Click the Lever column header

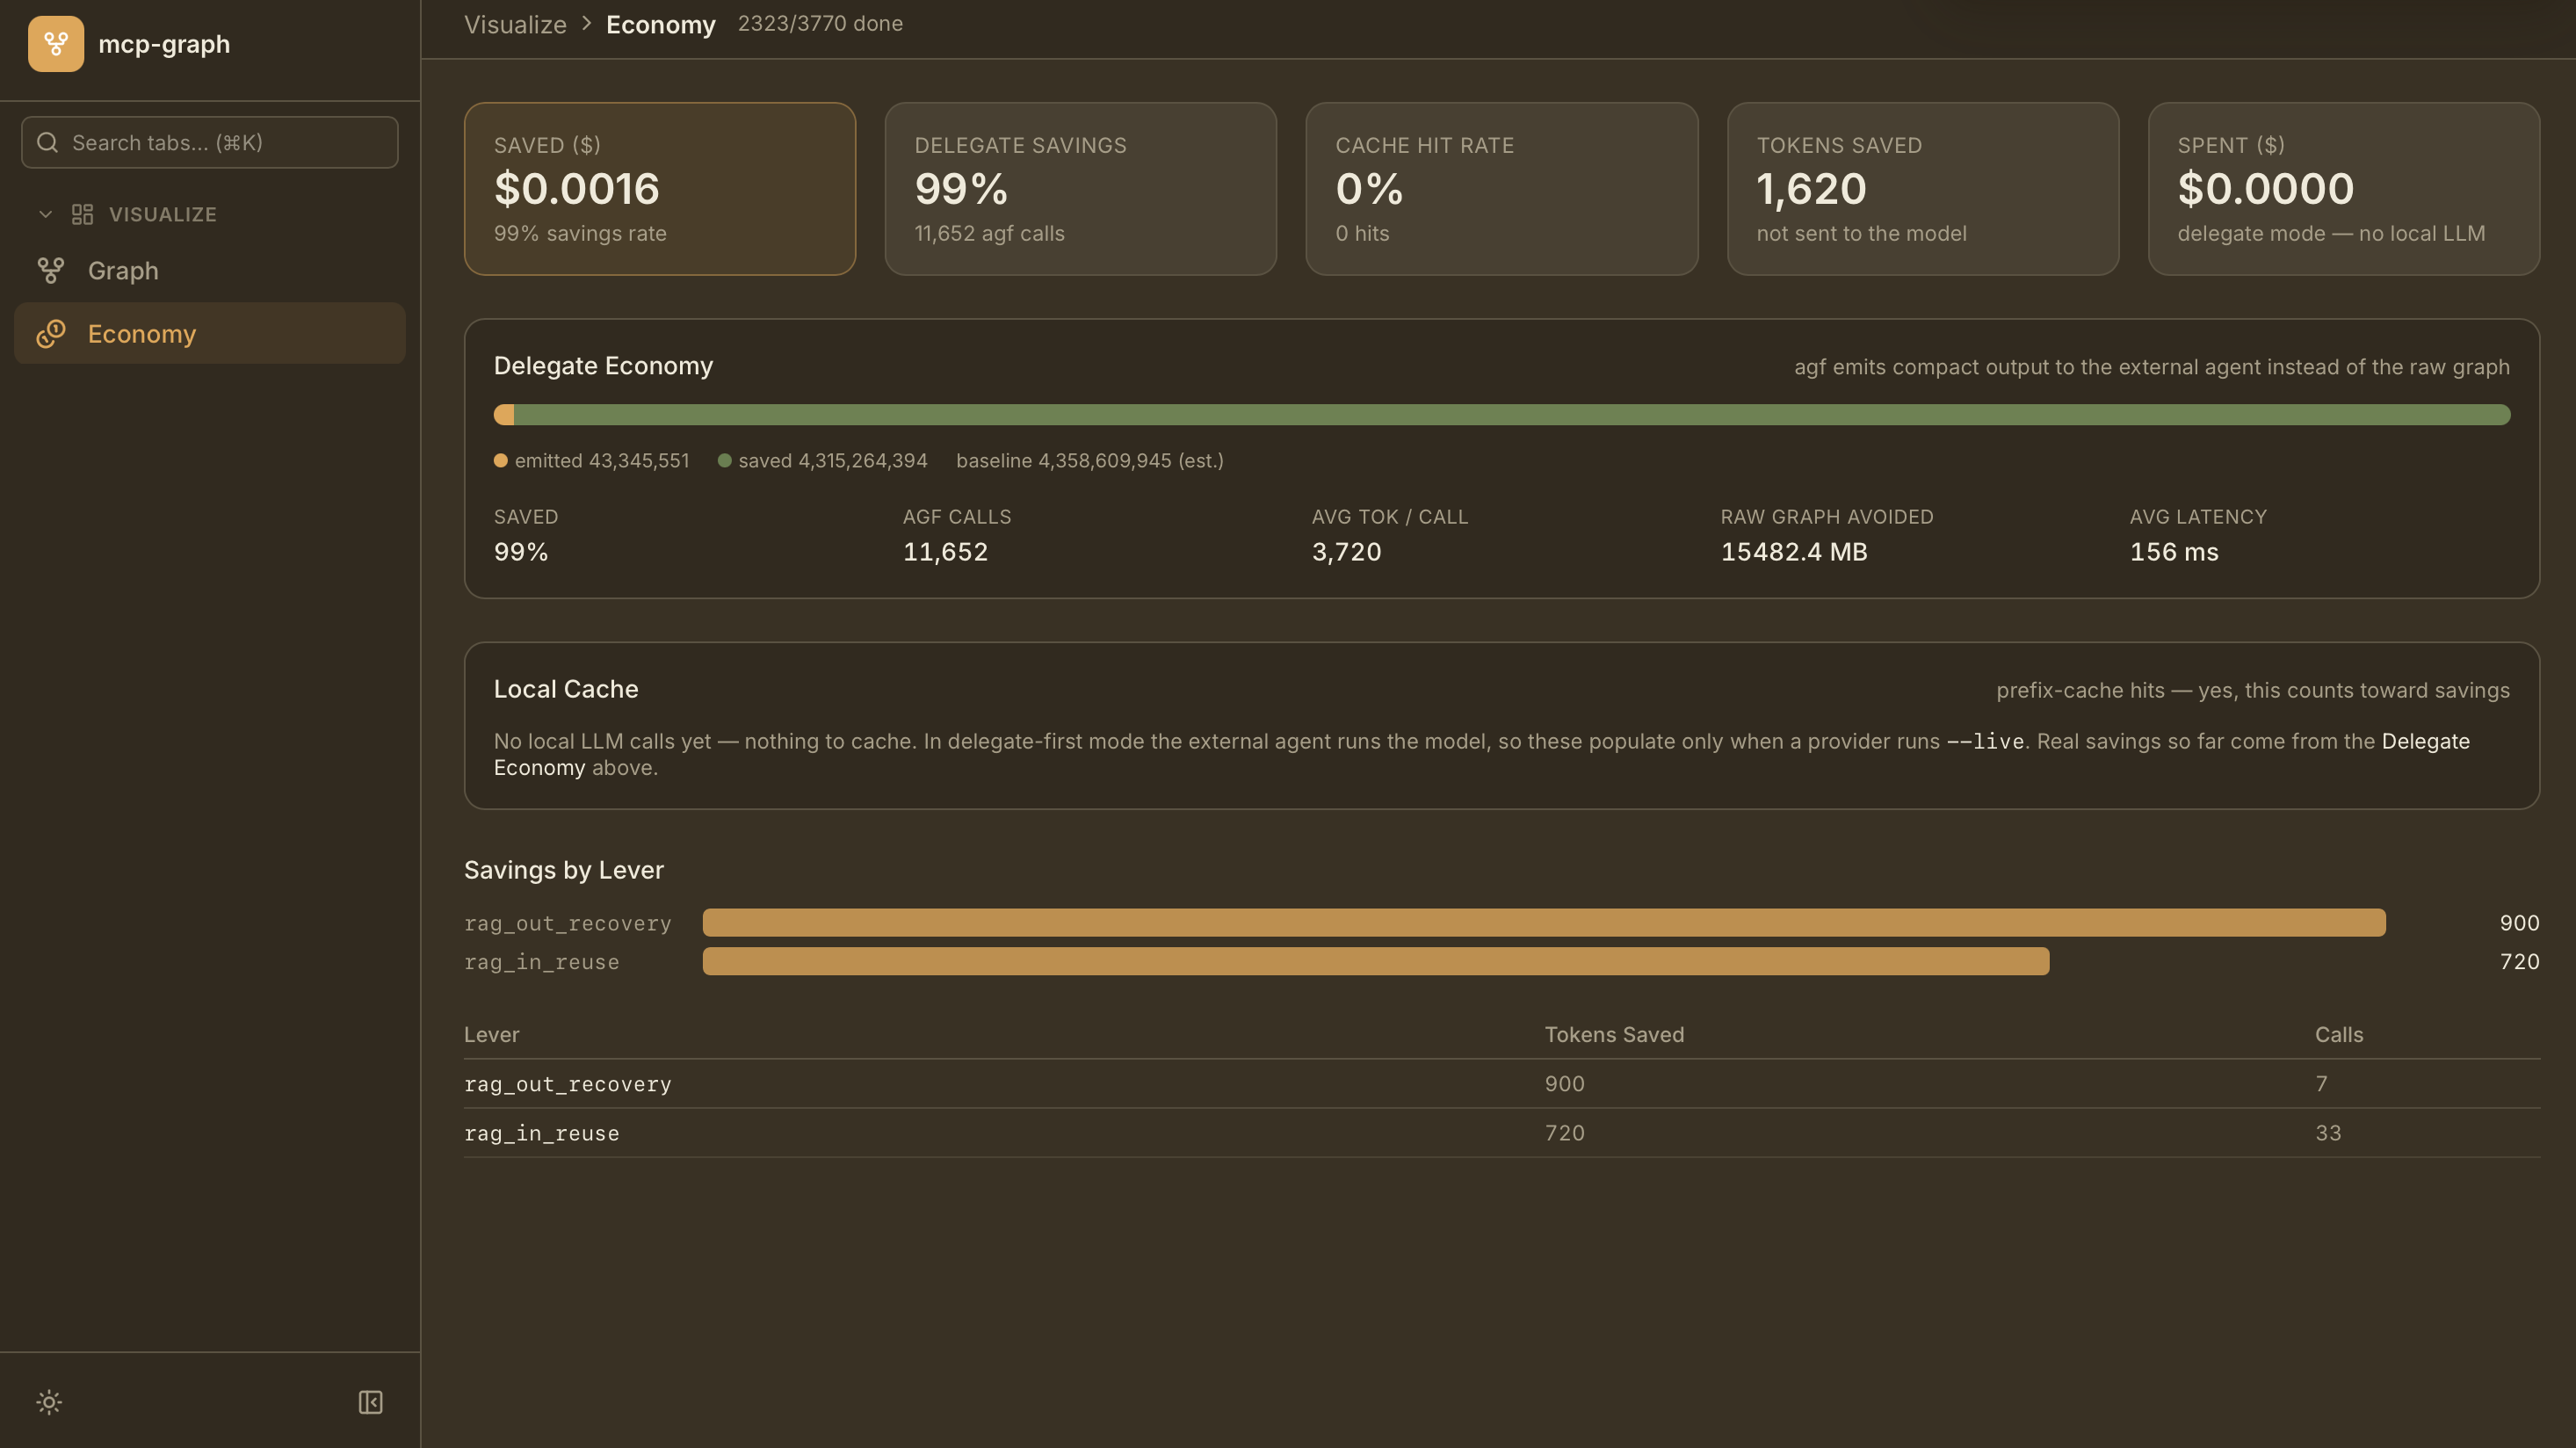(x=491, y=1034)
